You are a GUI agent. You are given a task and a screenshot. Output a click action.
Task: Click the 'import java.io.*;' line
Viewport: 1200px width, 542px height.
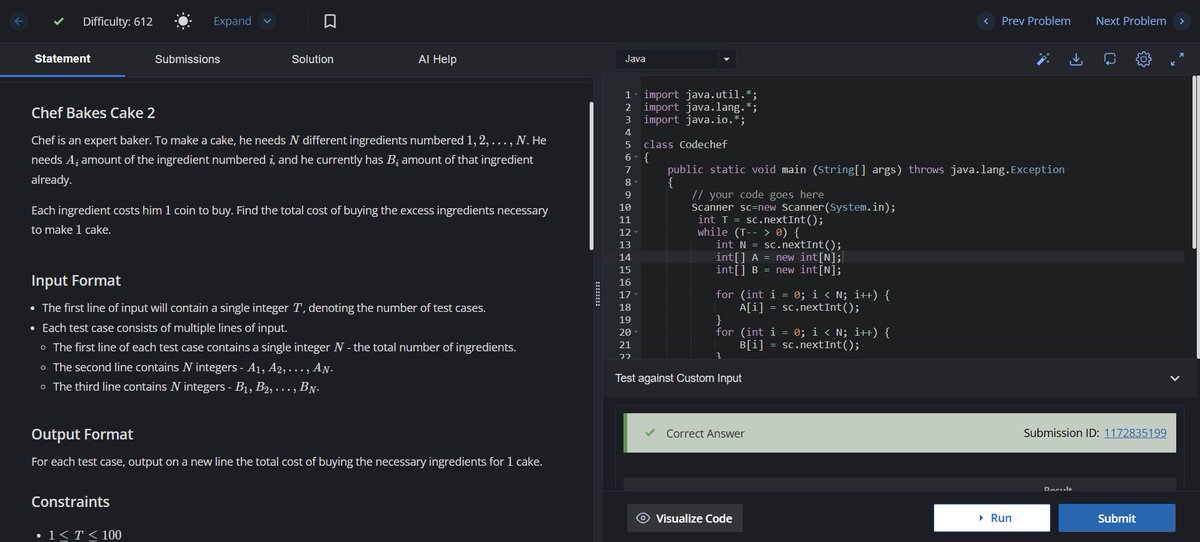tap(694, 120)
